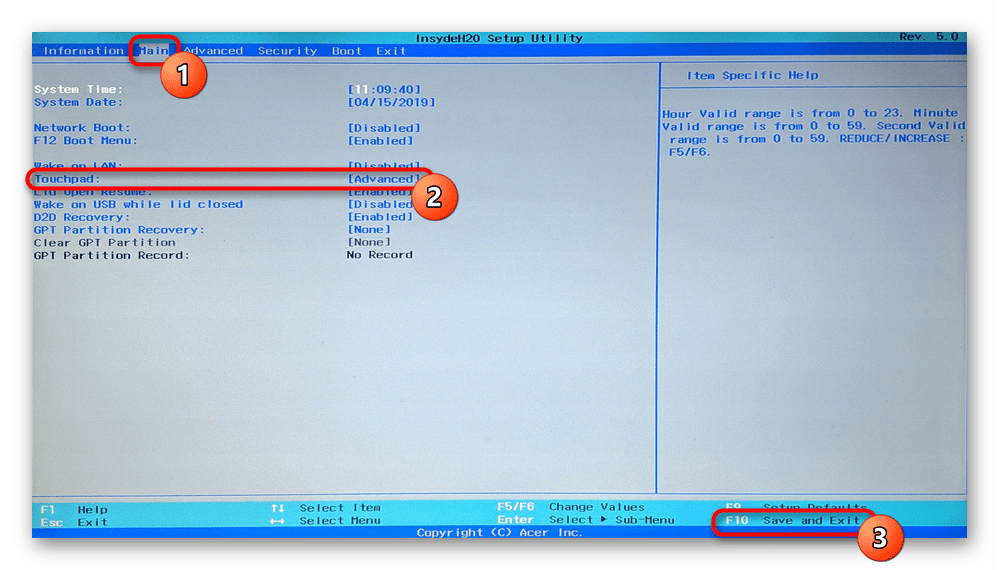Open the Security tab
999x570 pixels.
click(x=287, y=51)
